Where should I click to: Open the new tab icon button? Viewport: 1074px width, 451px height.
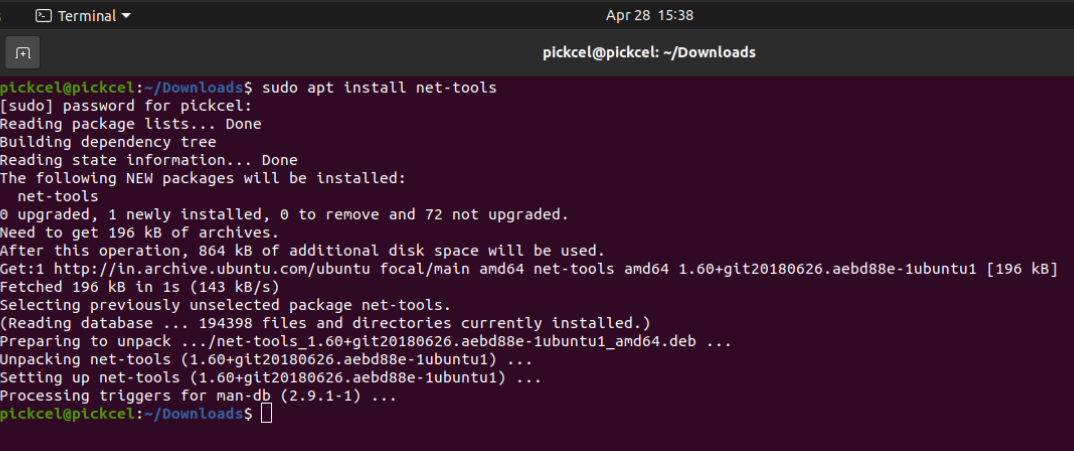click(23, 53)
